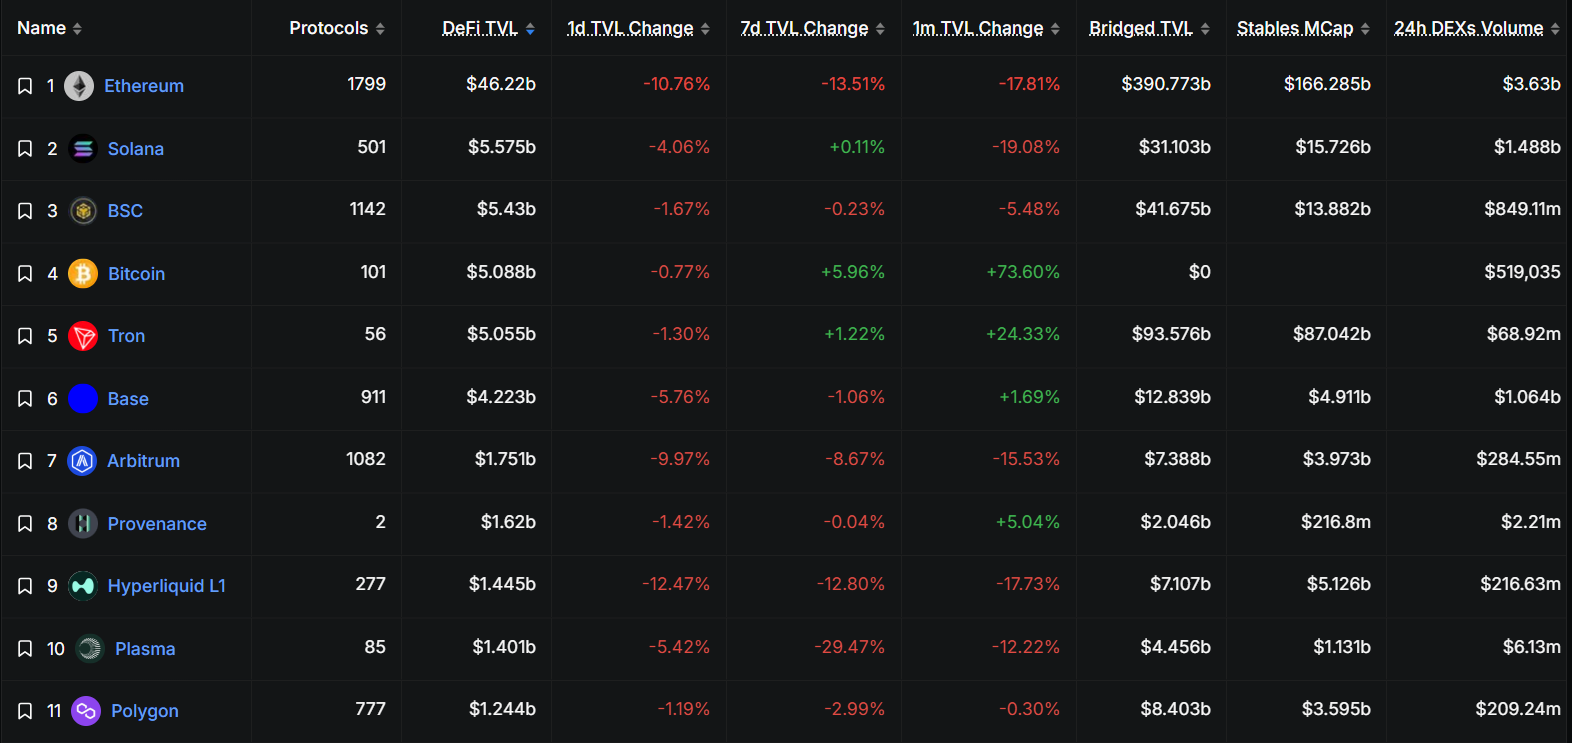Open the Provenance chain link
The image size is (1572, 743).
[157, 524]
